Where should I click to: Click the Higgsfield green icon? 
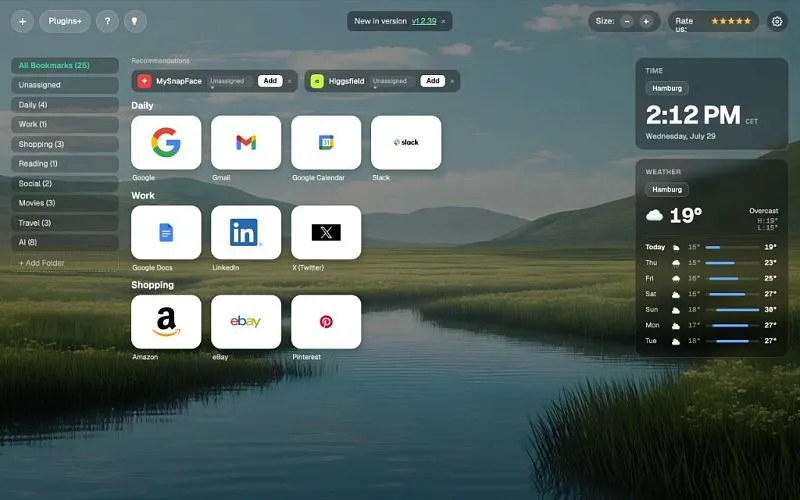coord(317,81)
